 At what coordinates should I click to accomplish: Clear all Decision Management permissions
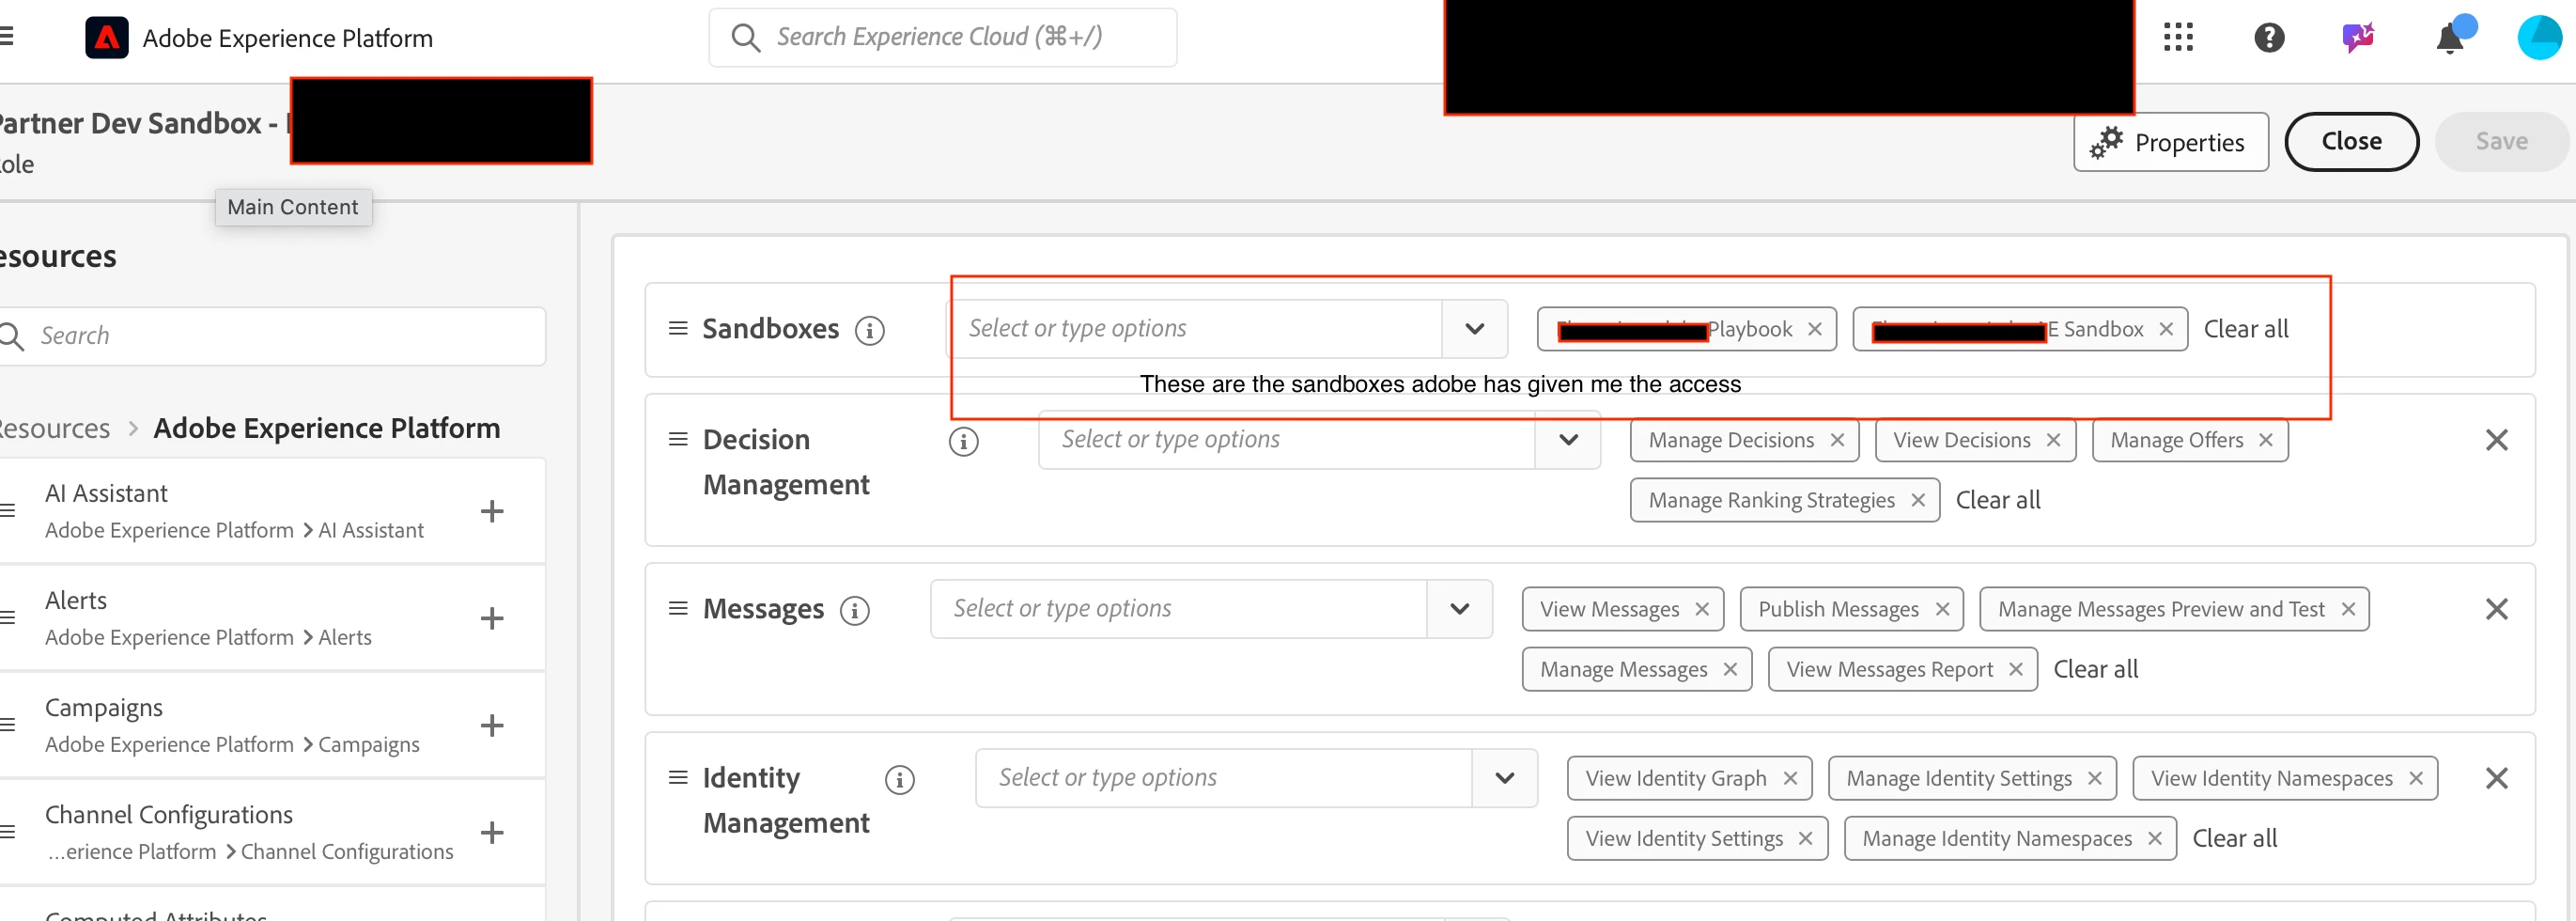[1997, 500]
